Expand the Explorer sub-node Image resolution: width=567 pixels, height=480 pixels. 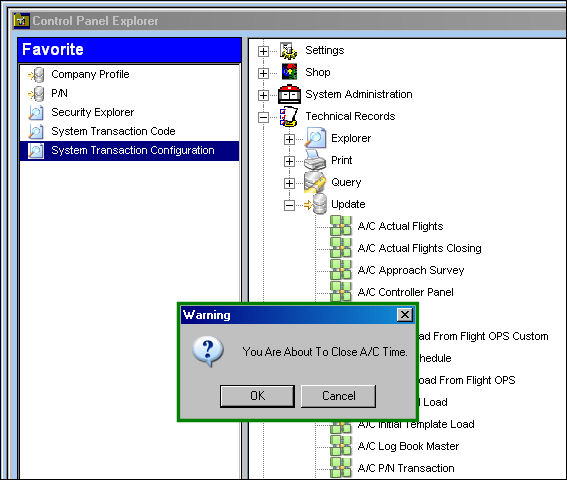pyautogui.click(x=289, y=139)
